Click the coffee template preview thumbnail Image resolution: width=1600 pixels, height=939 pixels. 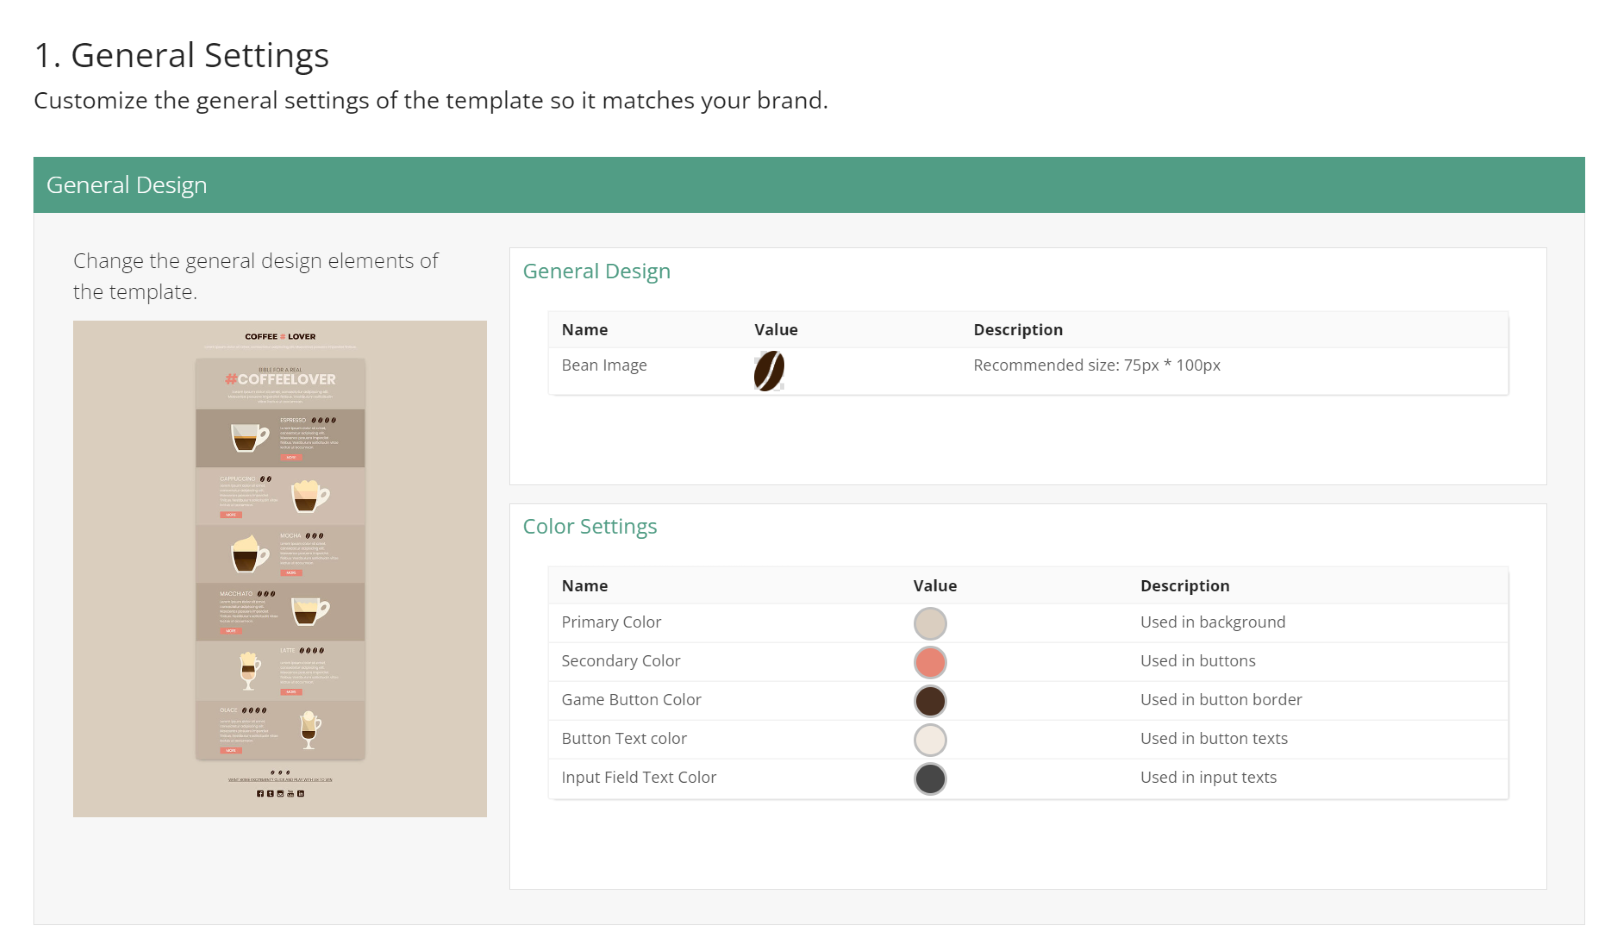coord(280,568)
